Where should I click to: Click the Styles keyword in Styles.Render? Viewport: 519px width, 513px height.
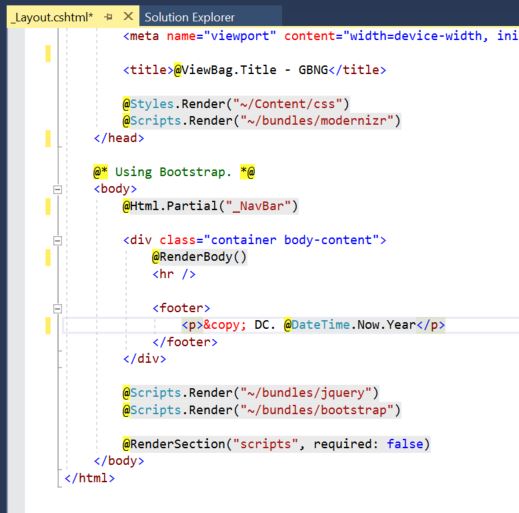(x=152, y=104)
